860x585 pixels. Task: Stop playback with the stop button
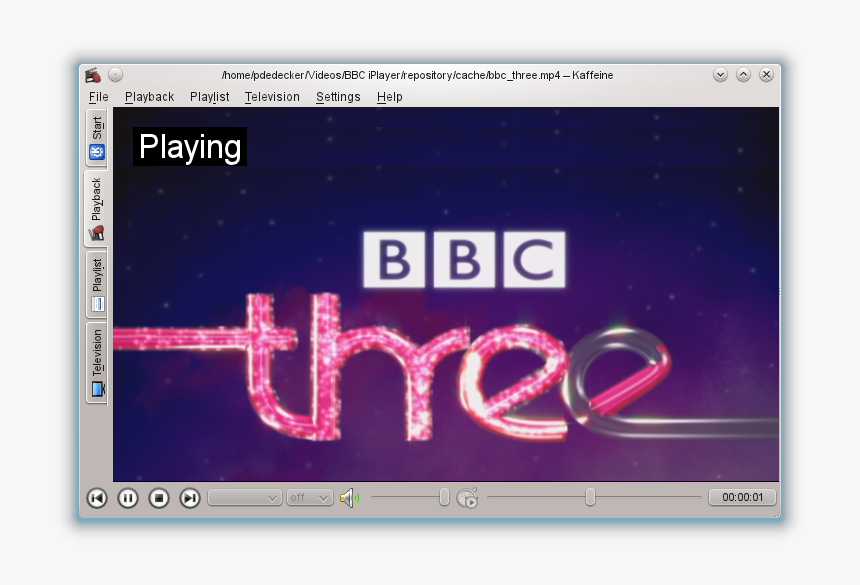(159, 498)
